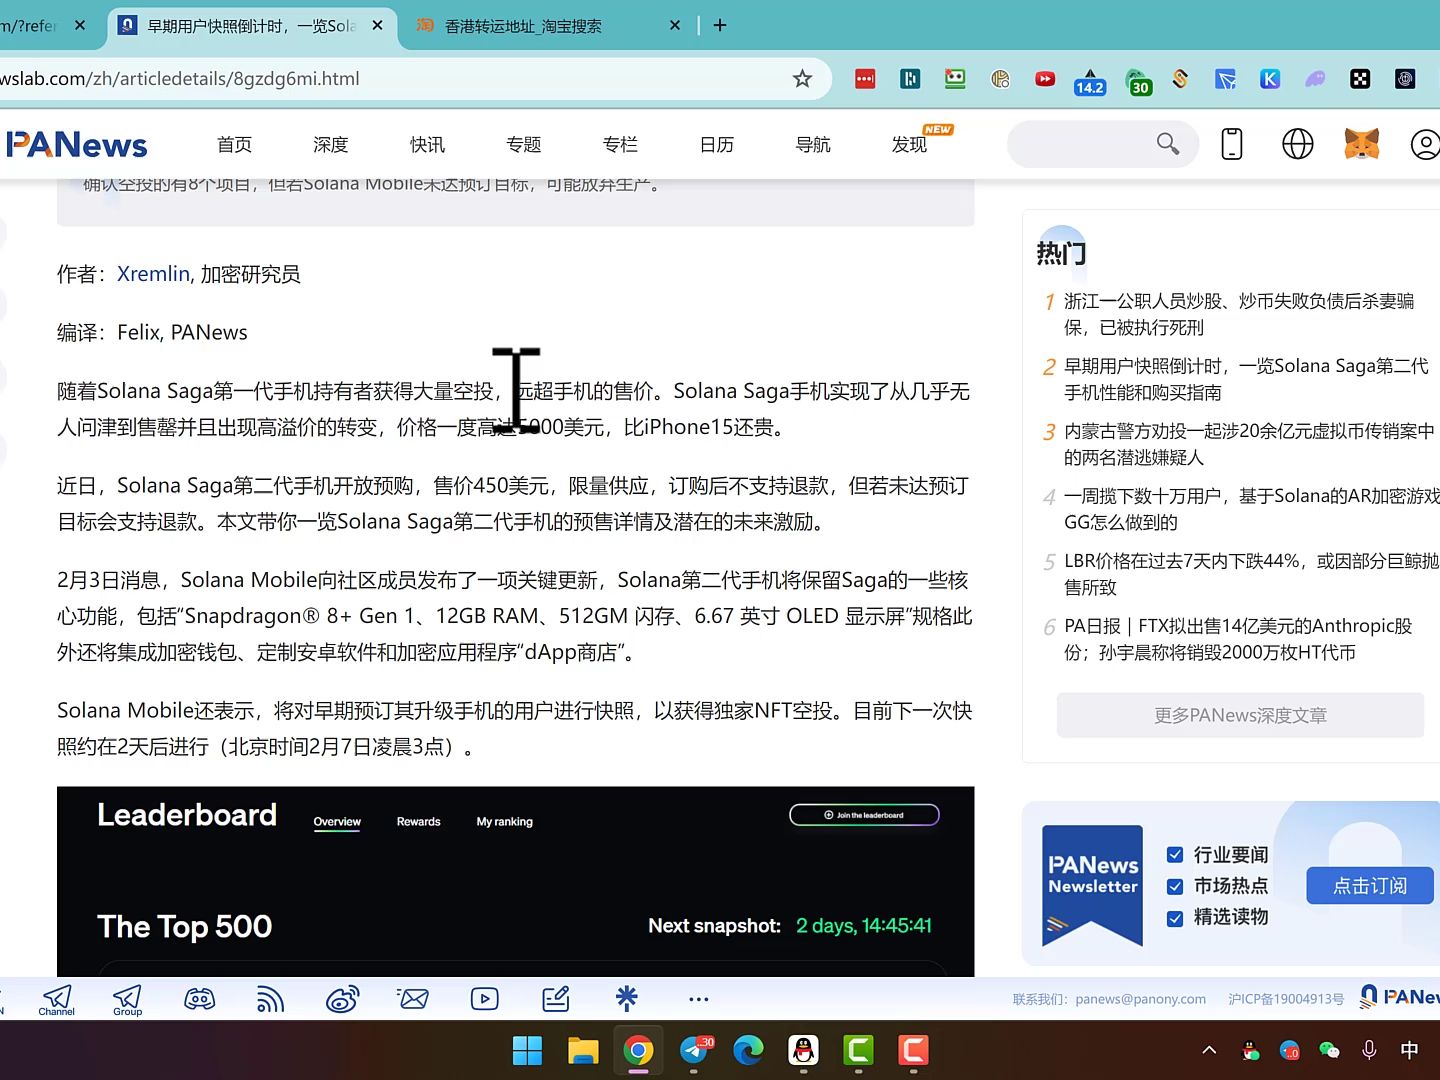Viewport: 1440px width, 1080px height.
Task: Open the Telegram Channel icon
Action: click(x=57, y=999)
